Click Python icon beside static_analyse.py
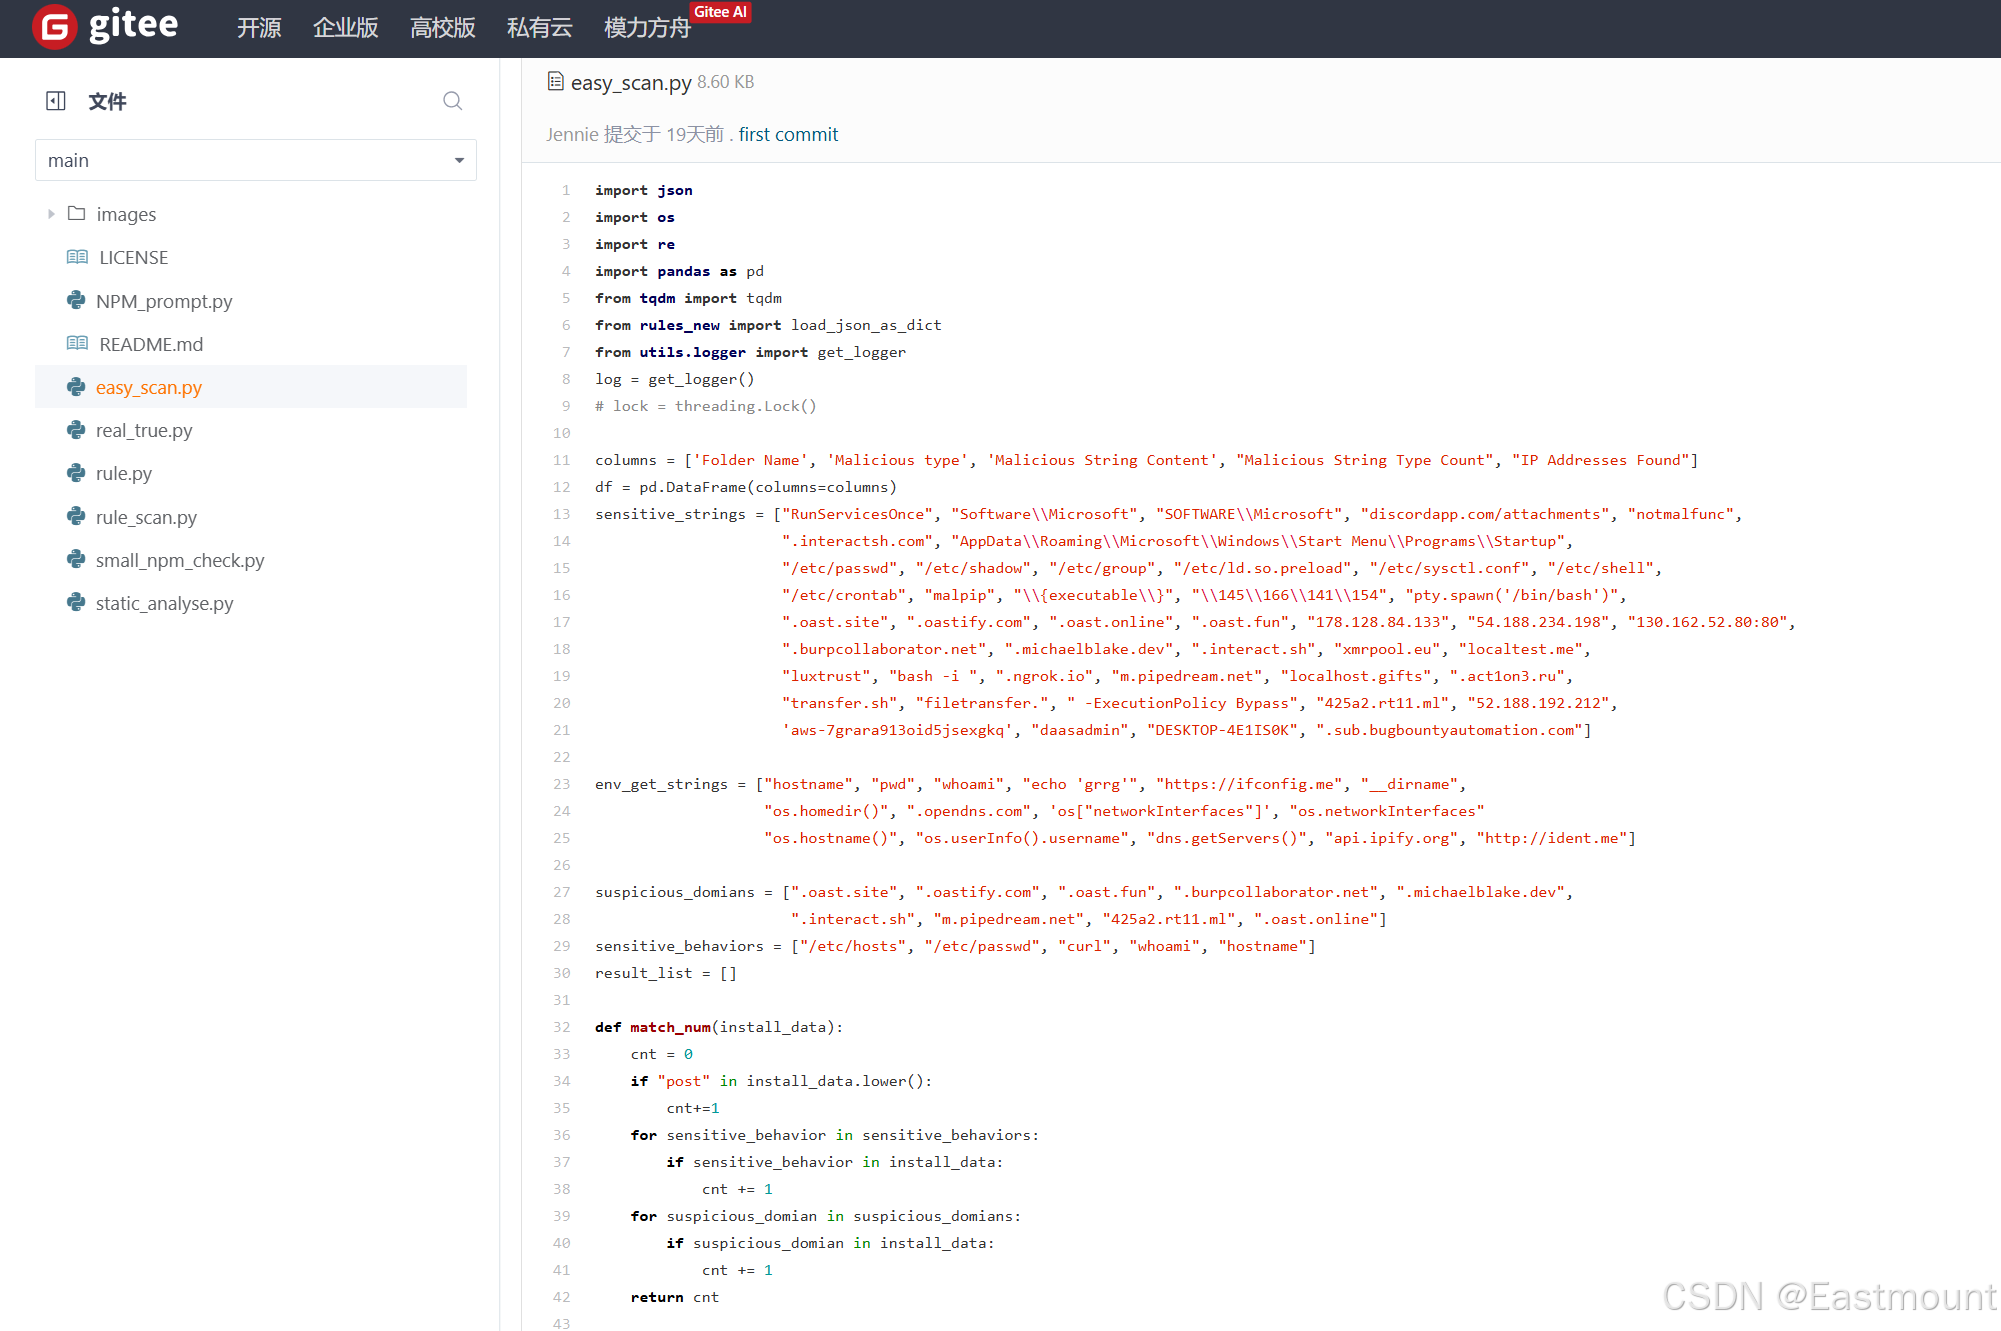Viewport: 2001px width, 1331px height. [x=76, y=603]
